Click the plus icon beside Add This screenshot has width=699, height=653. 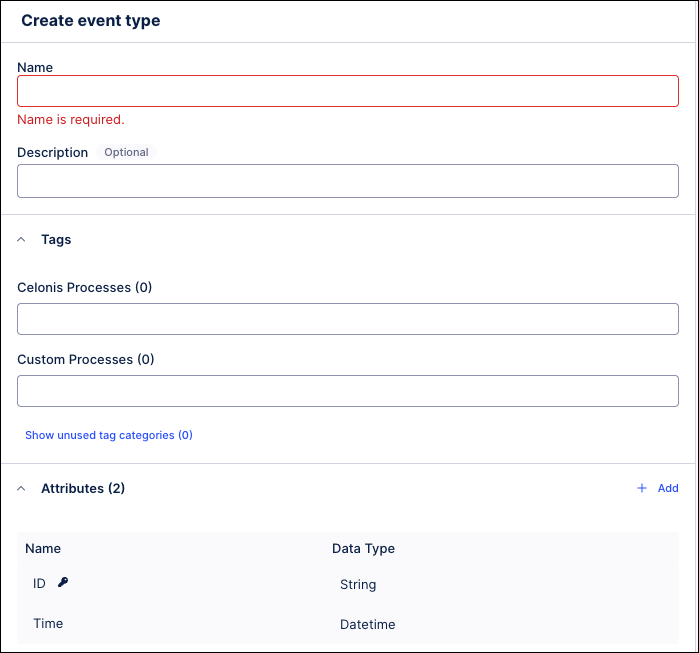pyautogui.click(x=642, y=489)
